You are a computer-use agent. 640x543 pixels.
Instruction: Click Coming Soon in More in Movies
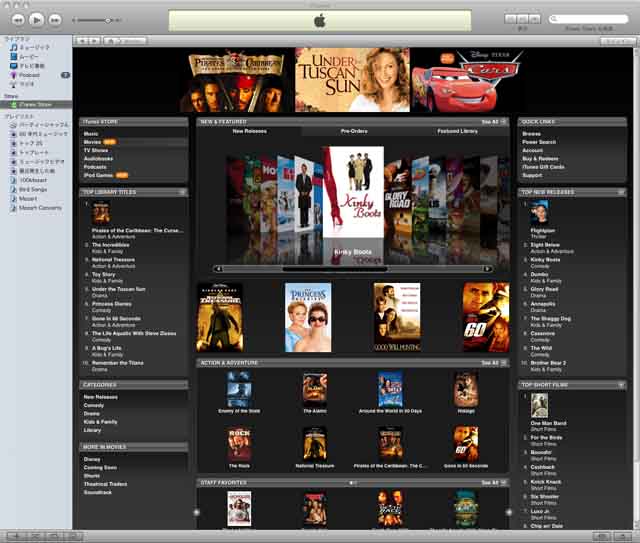tap(100, 467)
